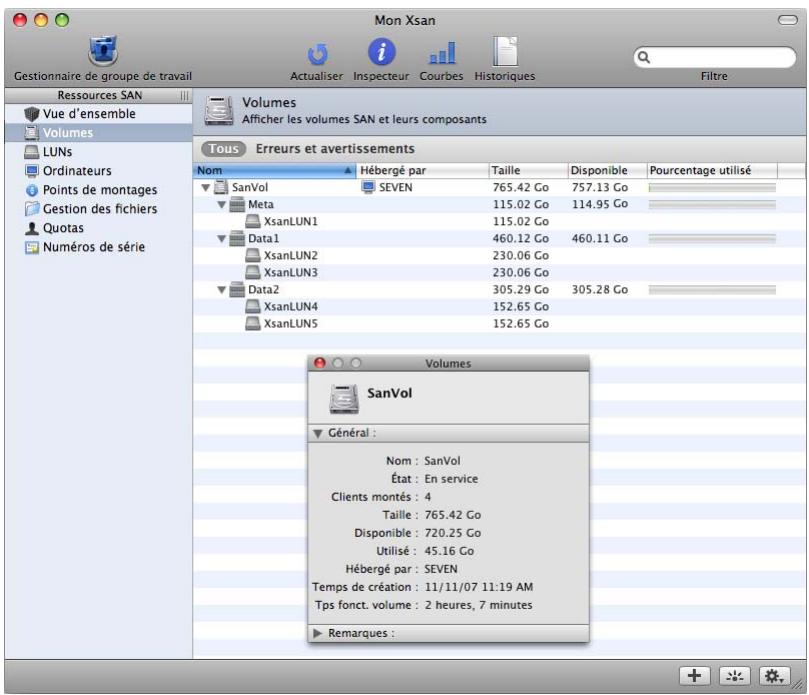Click the Meta storage pool icon
The width and height of the screenshot is (809, 695).
click(237, 205)
